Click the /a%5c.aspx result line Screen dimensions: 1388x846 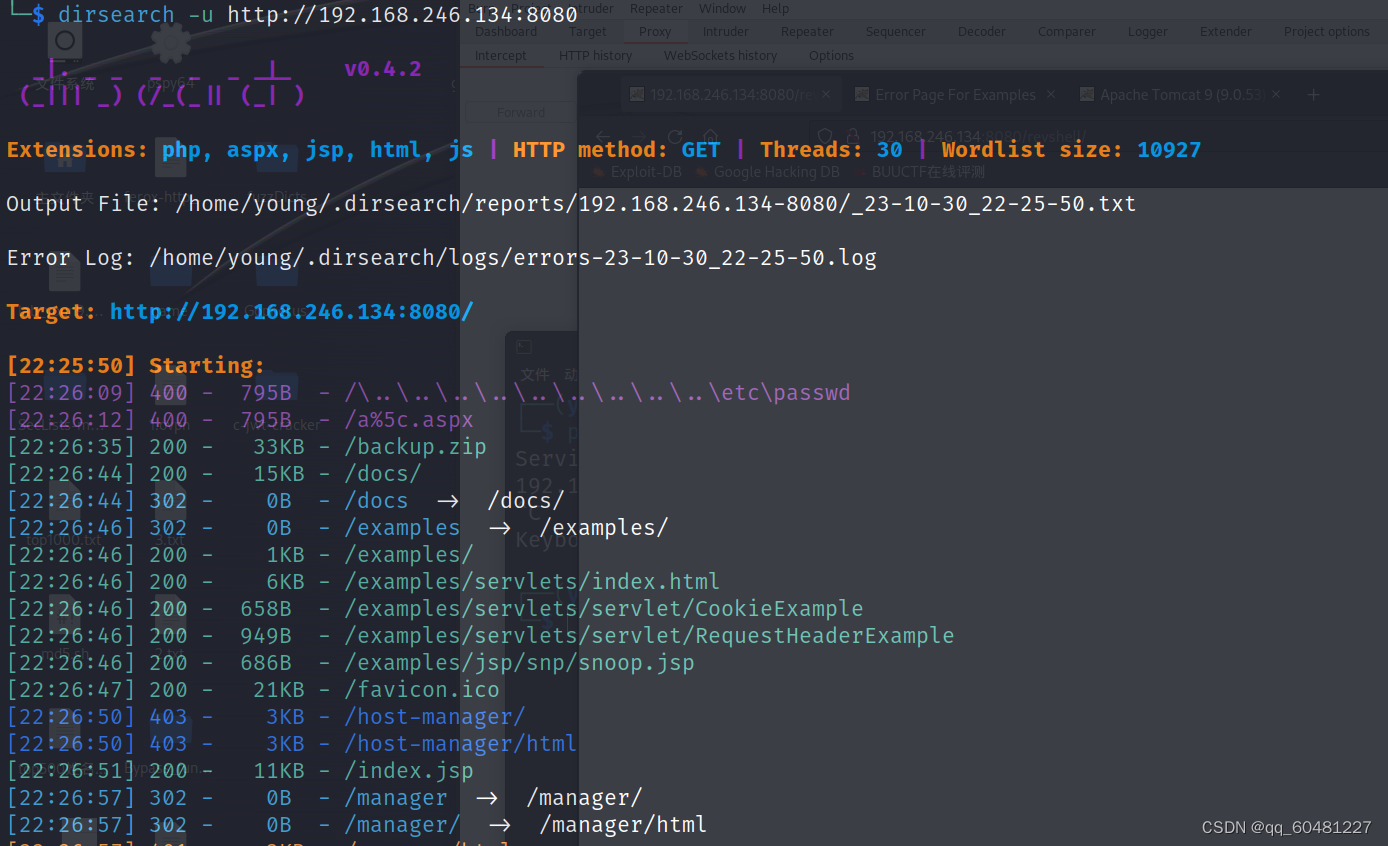click(240, 420)
